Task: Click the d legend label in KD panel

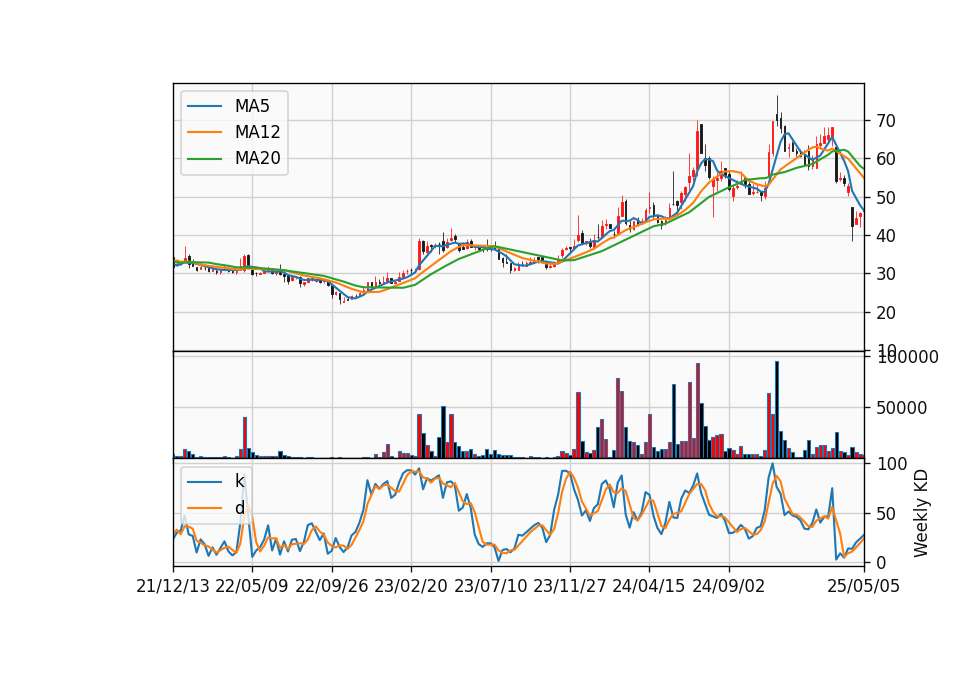Action: [x=239, y=508]
